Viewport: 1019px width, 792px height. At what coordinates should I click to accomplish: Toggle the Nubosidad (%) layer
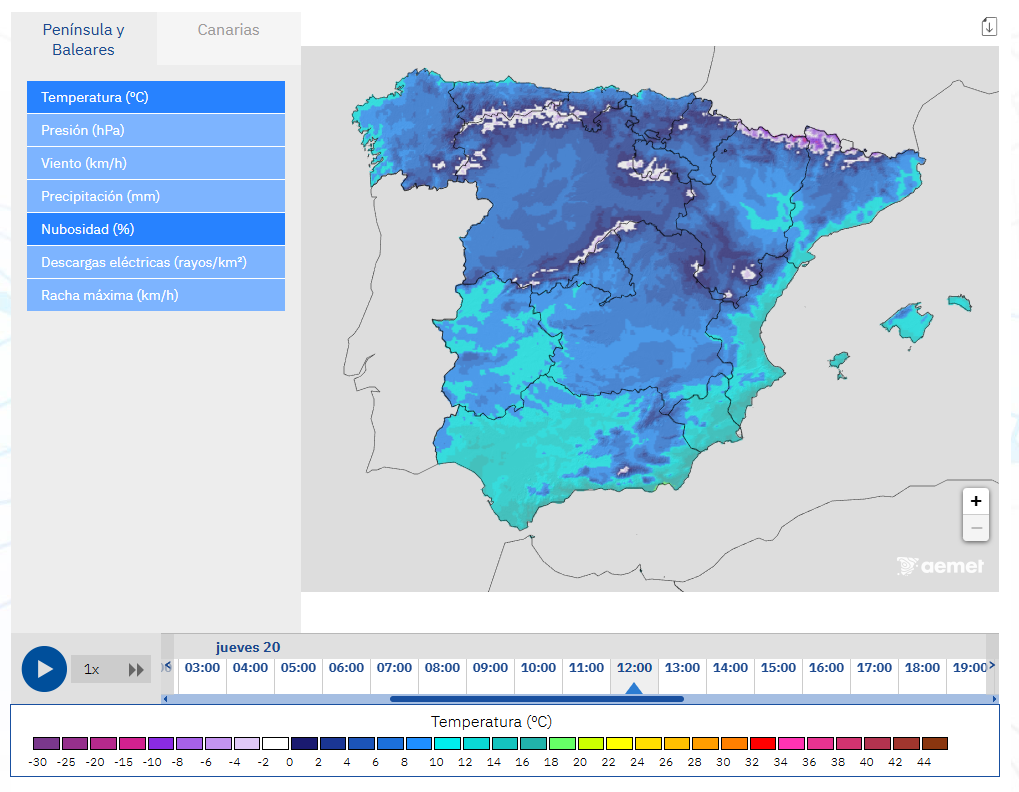(x=156, y=229)
